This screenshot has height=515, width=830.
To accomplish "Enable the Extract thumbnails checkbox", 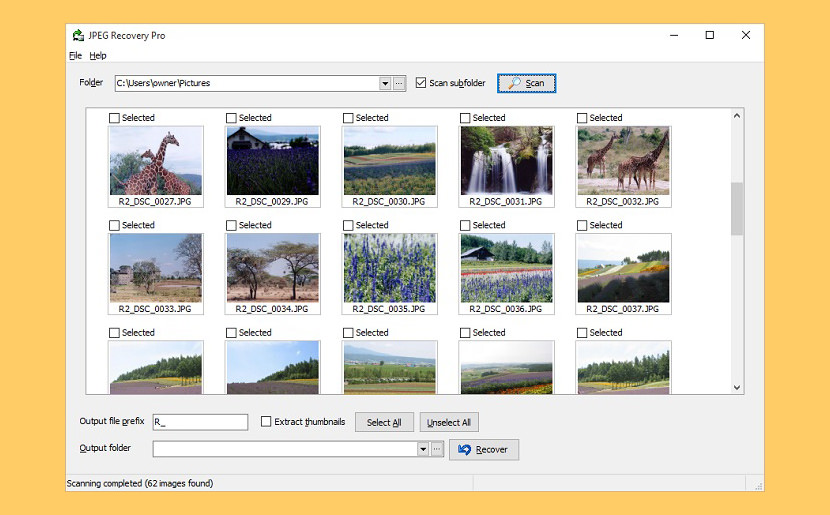I will click(x=266, y=421).
